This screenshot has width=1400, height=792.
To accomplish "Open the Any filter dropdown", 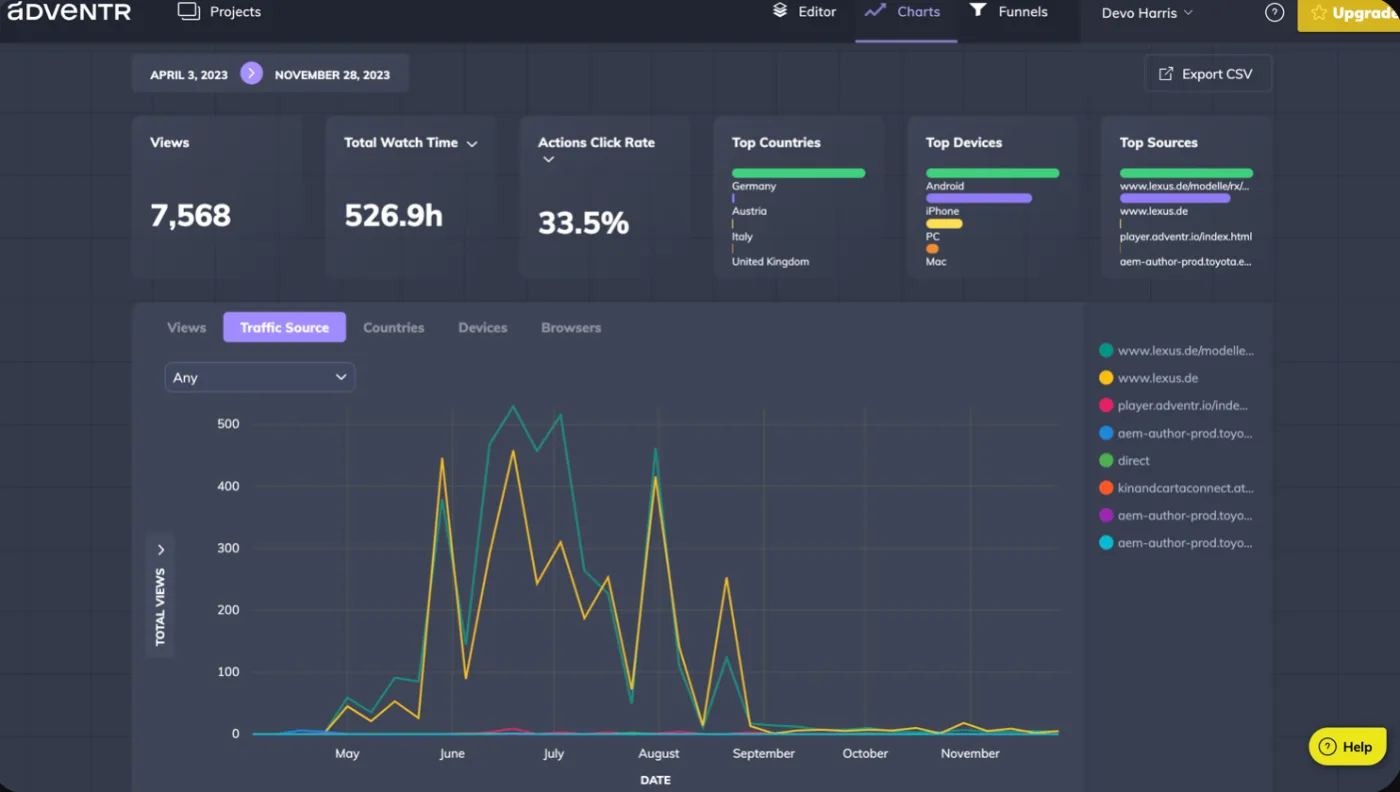I will coord(260,377).
